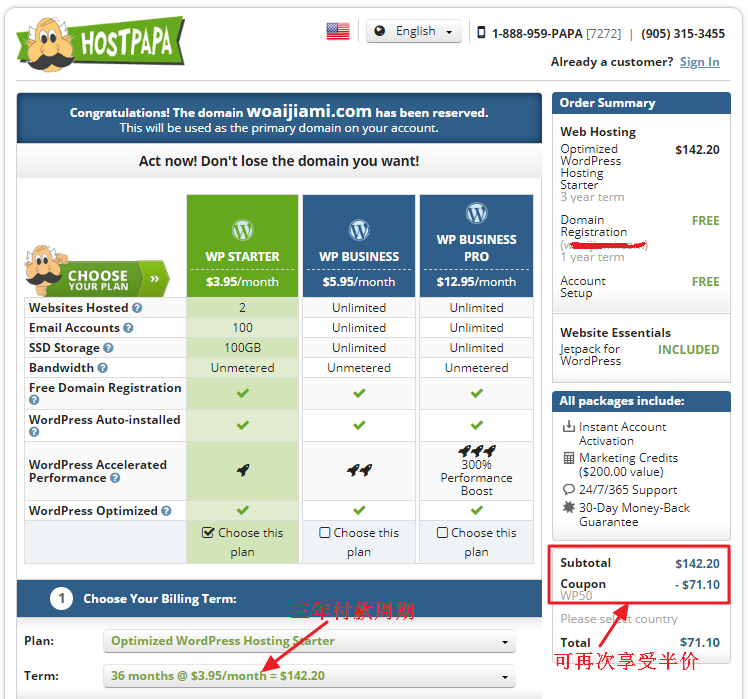Viewport: 748px width, 699px height.
Task: Open the Term dropdown showing 36 months
Action: [x=309, y=676]
